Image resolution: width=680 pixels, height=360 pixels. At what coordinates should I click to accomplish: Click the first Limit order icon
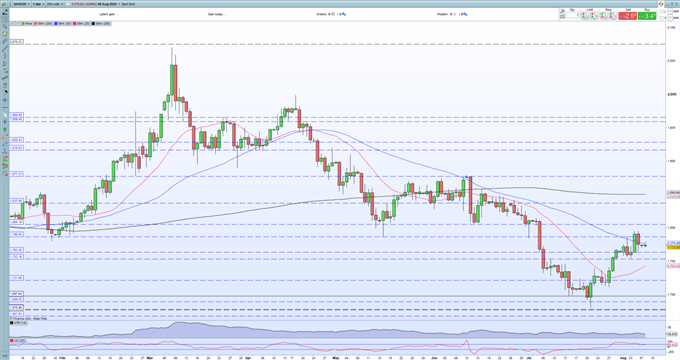coord(585,16)
